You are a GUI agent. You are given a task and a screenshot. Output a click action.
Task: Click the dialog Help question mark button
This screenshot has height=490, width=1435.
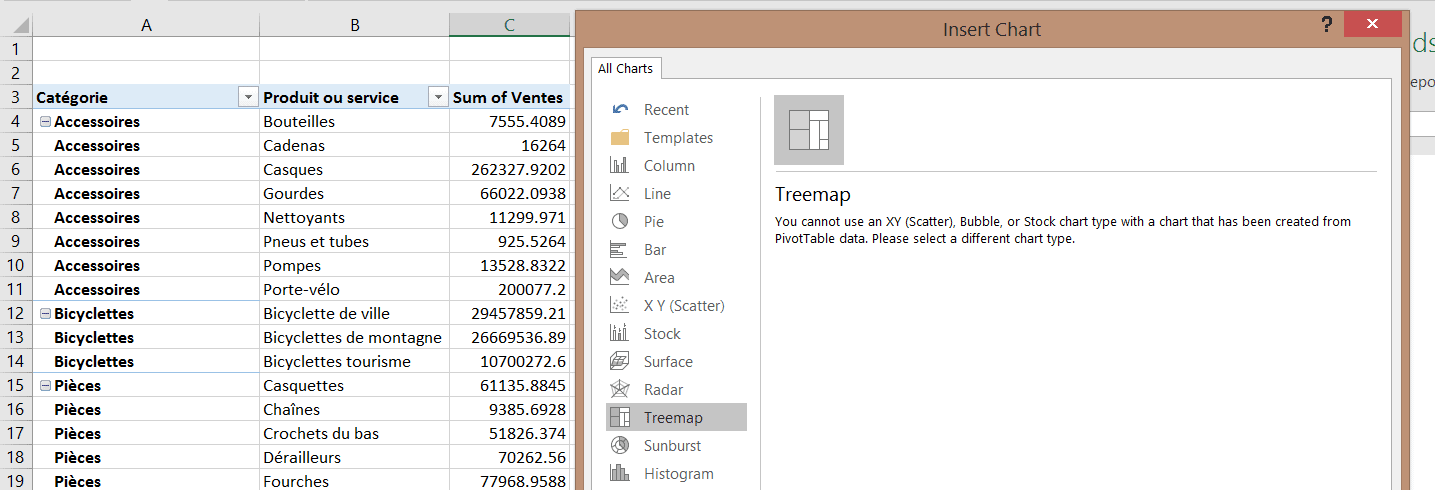click(1326, 25)
